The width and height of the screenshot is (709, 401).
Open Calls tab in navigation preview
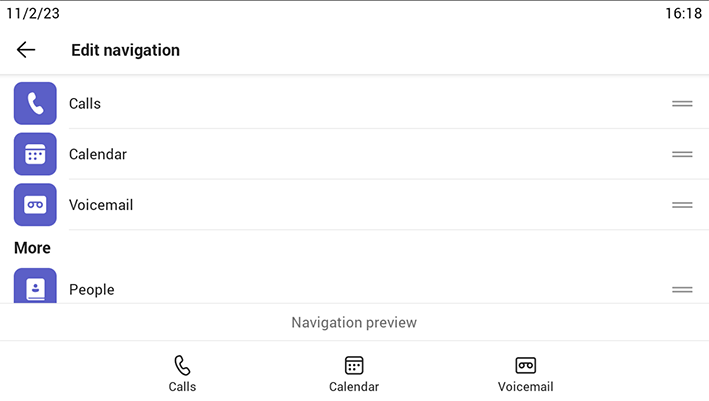[x=182, y=374]
